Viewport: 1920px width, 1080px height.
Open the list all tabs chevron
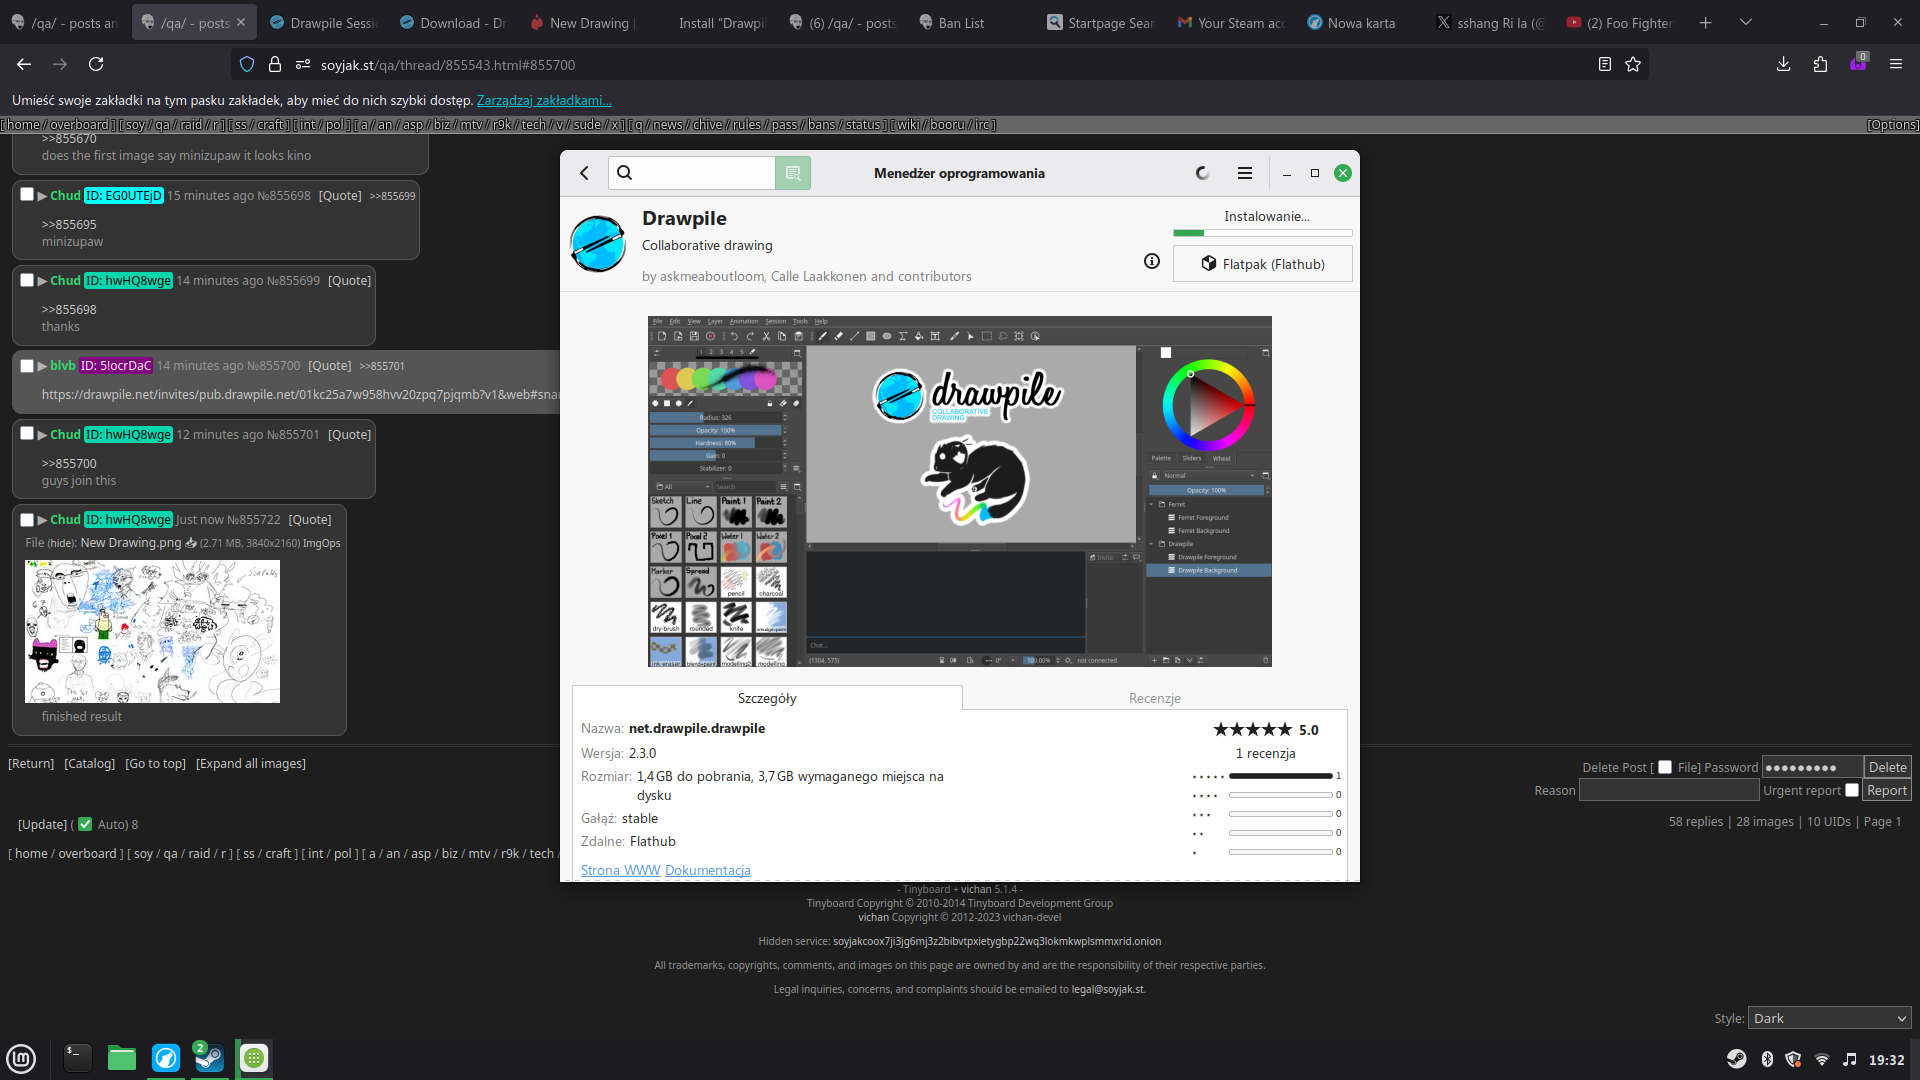(x=1746, y=22)
